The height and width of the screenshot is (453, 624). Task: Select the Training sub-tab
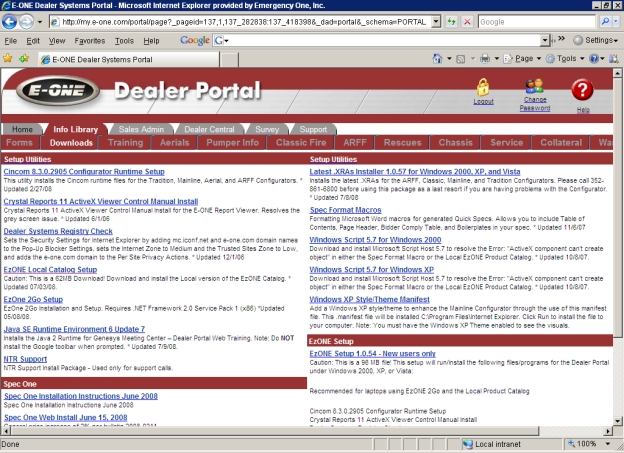(125, 143)
